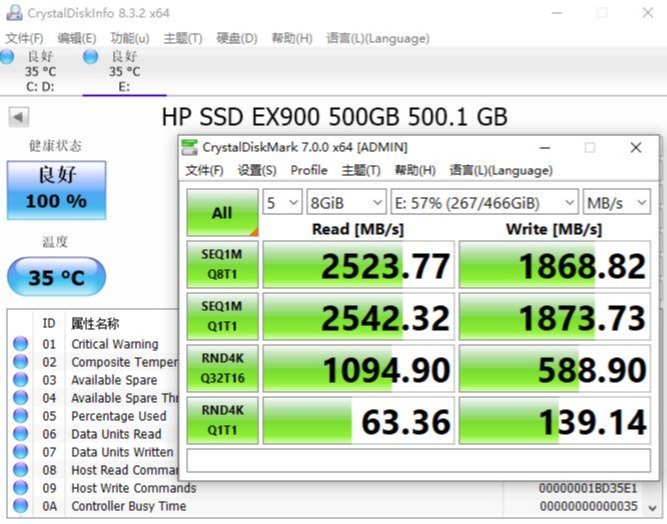Click raw value 00000001BD35E1
Viewport: 667px width, 524px height.
(x=588, y=488)
